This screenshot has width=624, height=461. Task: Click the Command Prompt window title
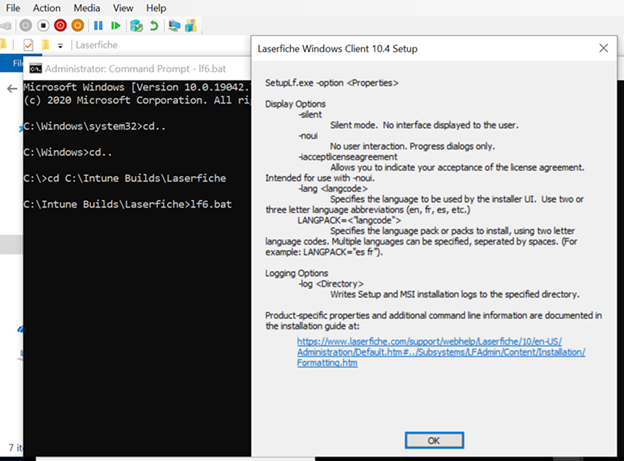pos(135,68)
